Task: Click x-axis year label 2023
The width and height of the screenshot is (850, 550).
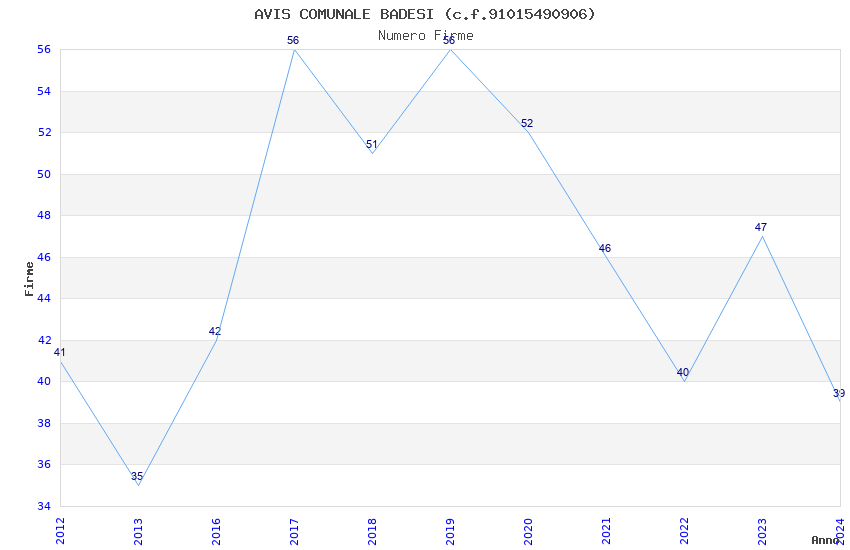Action: pos(763,531)
